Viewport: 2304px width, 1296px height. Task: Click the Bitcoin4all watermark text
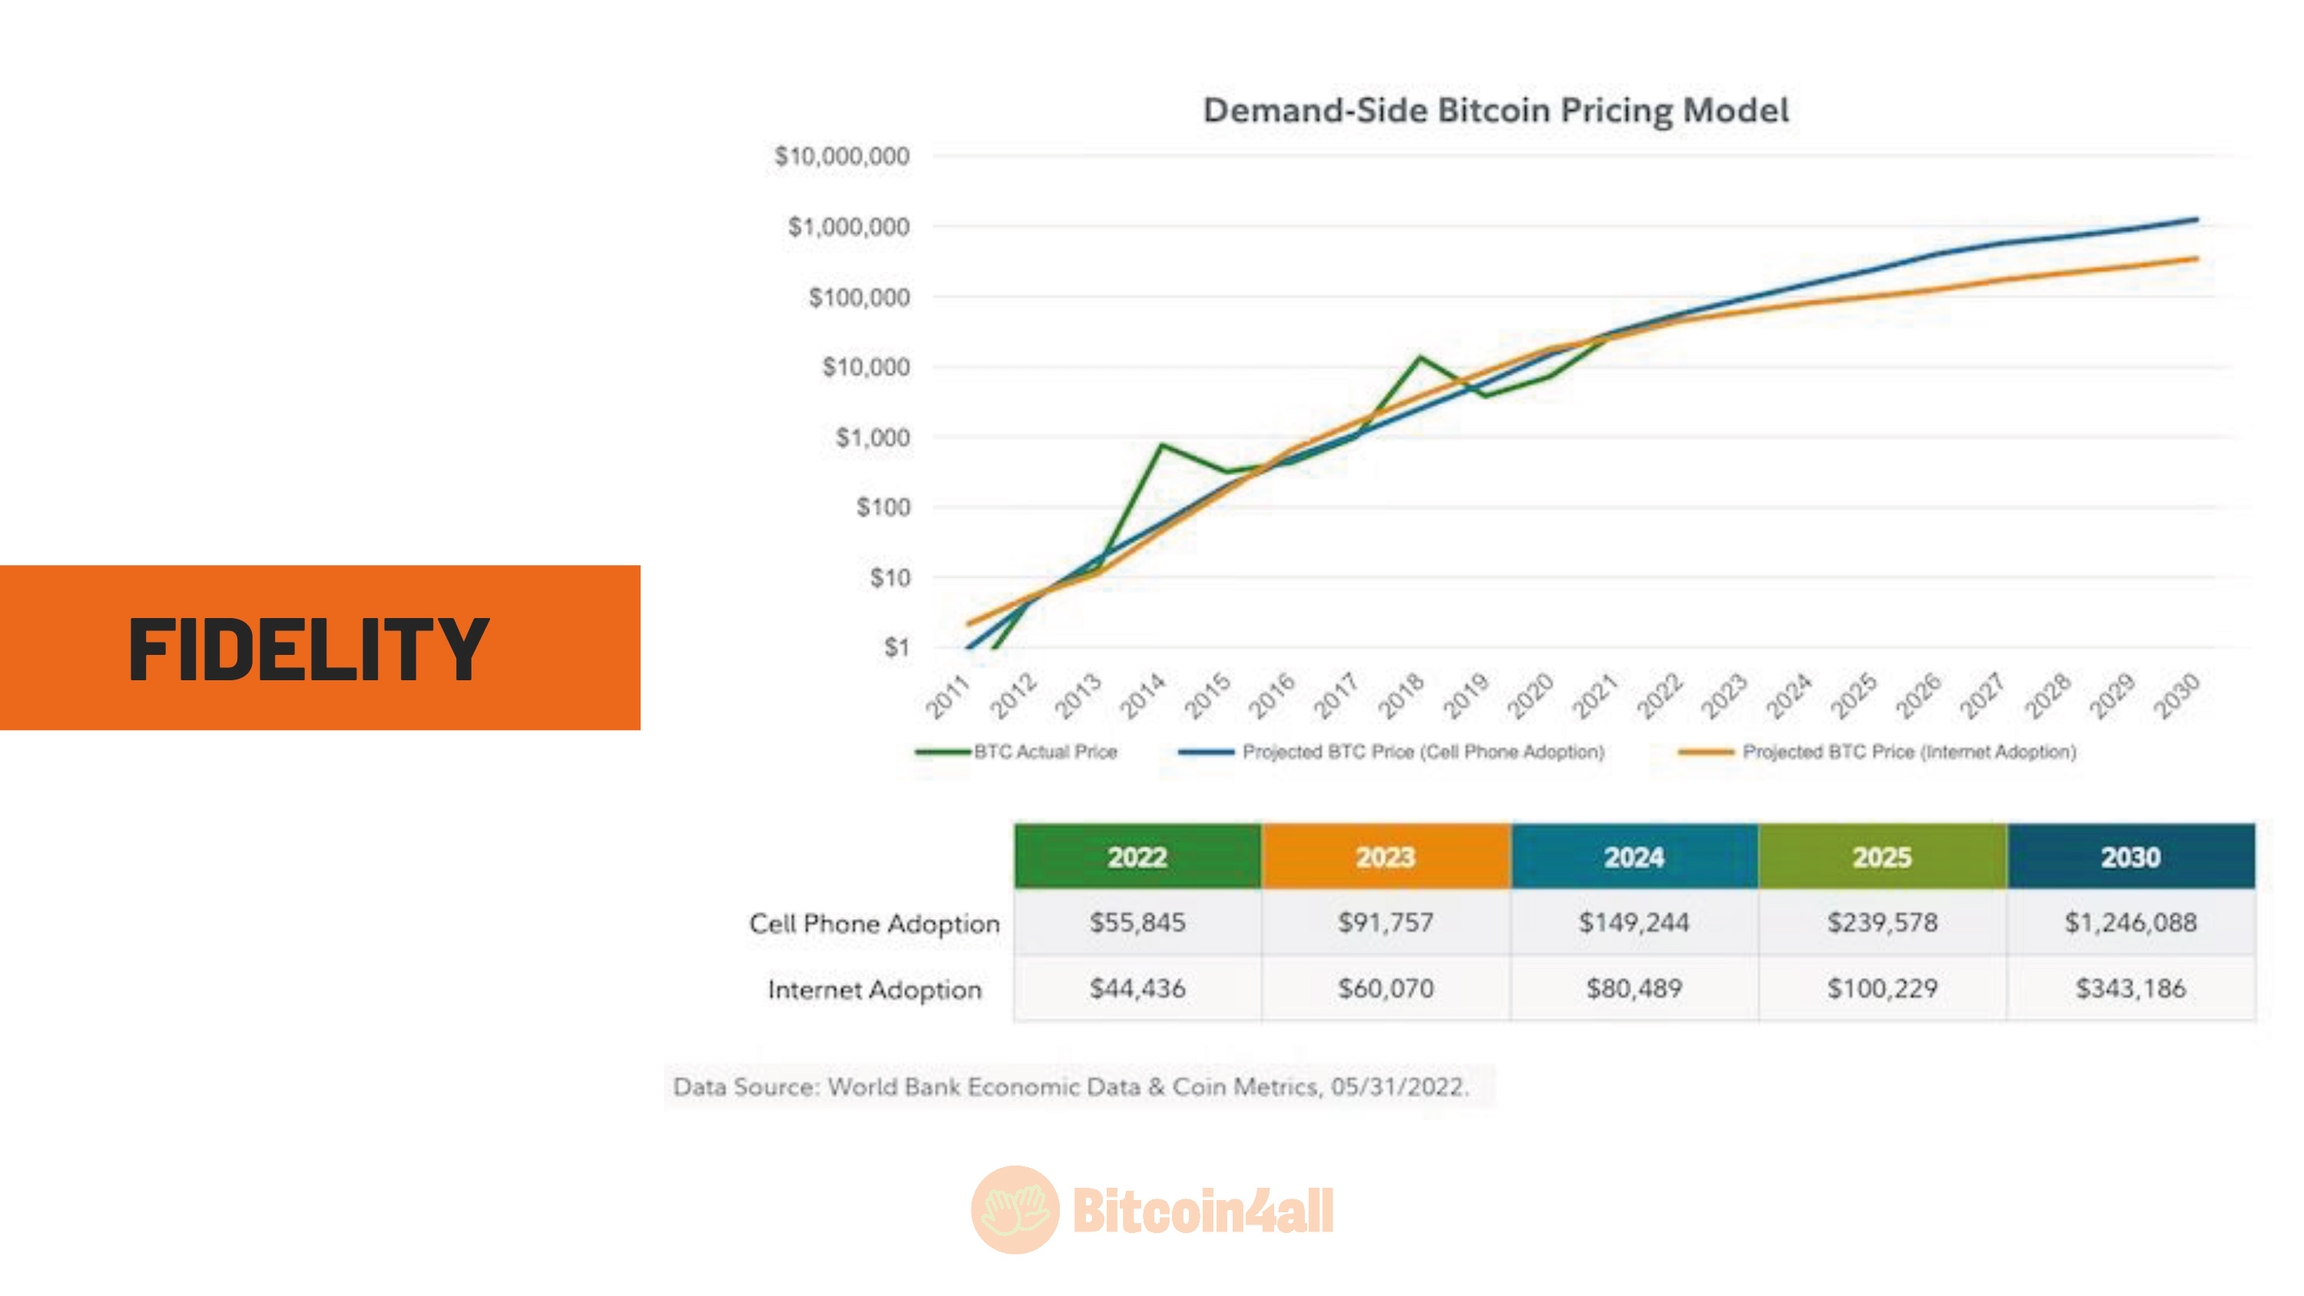click(x=1203, y=1211)
